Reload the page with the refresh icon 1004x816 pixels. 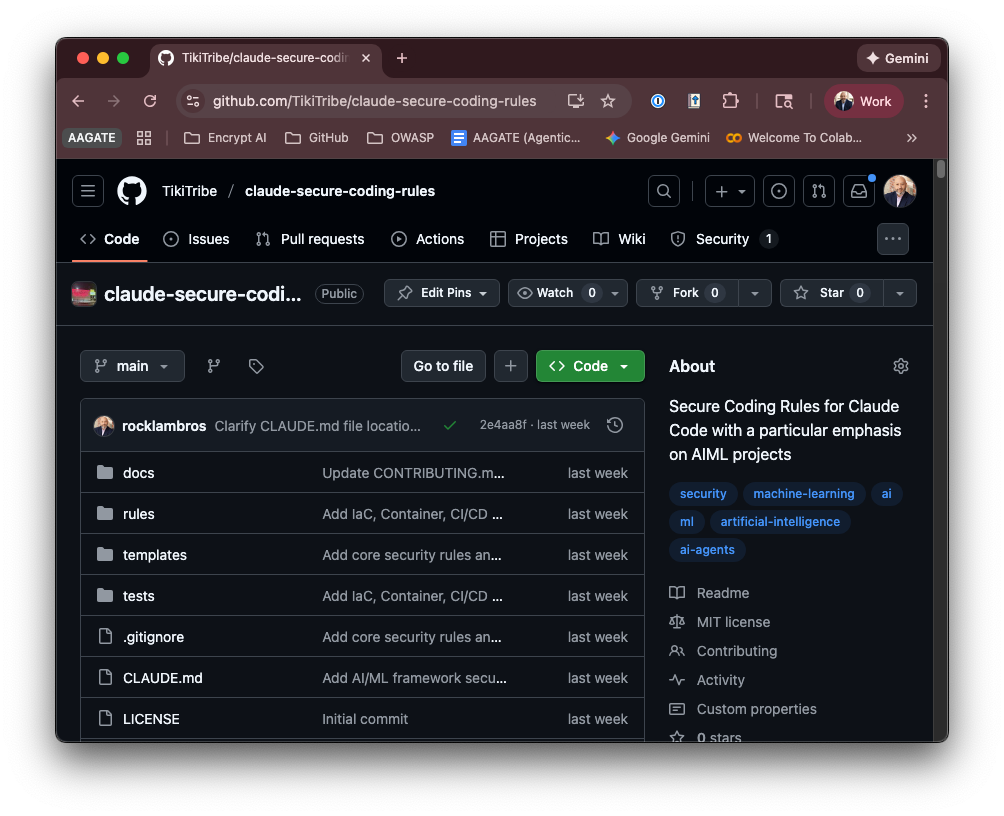tap(150, 101)
